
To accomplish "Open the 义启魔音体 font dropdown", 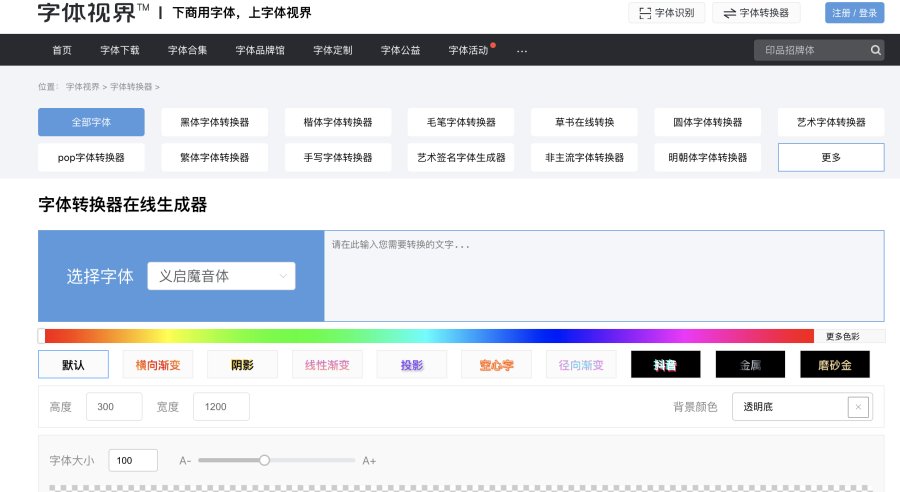I will (x=221, y=276).
